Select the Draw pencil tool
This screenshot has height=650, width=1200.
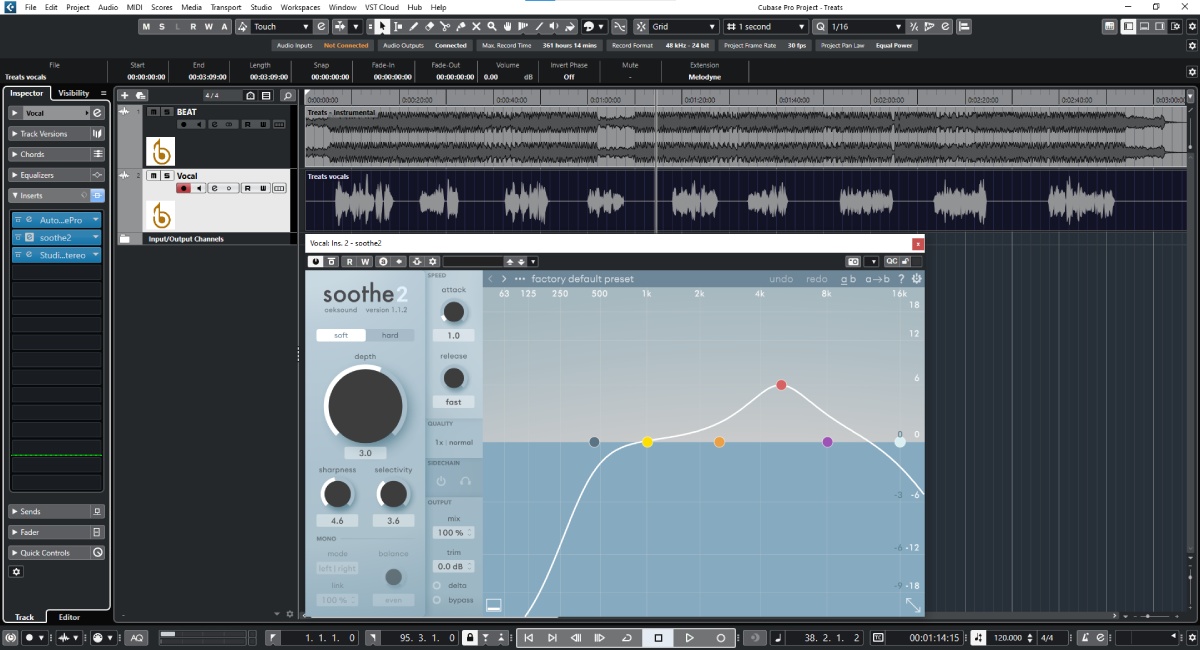[414, 26]
